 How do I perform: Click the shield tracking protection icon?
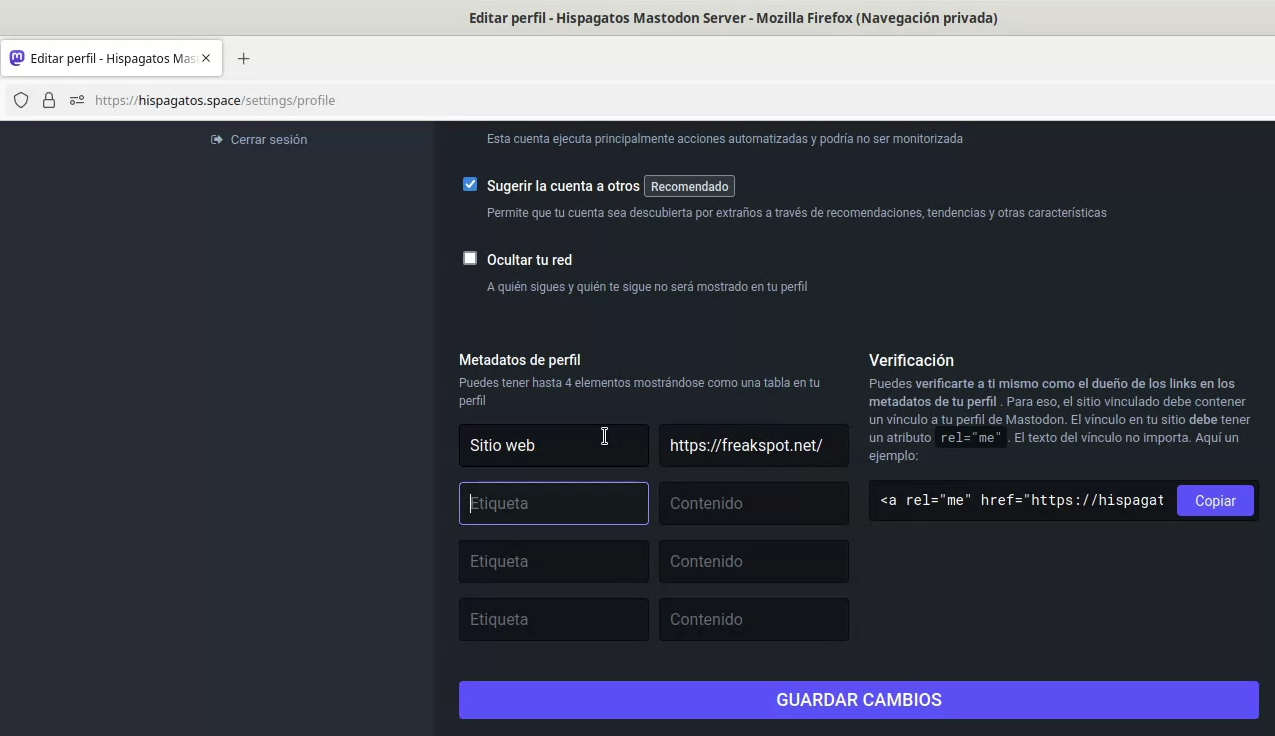click(21, 100)
